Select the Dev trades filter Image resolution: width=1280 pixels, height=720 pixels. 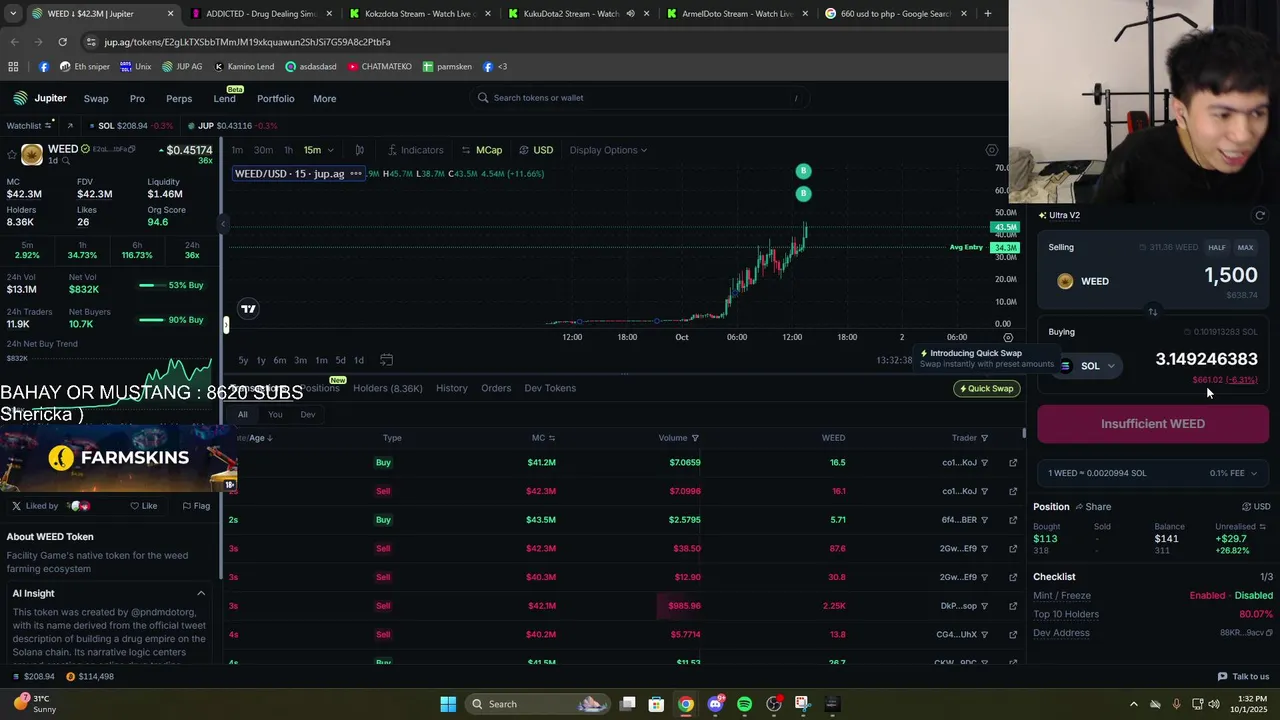coord(308,415)
